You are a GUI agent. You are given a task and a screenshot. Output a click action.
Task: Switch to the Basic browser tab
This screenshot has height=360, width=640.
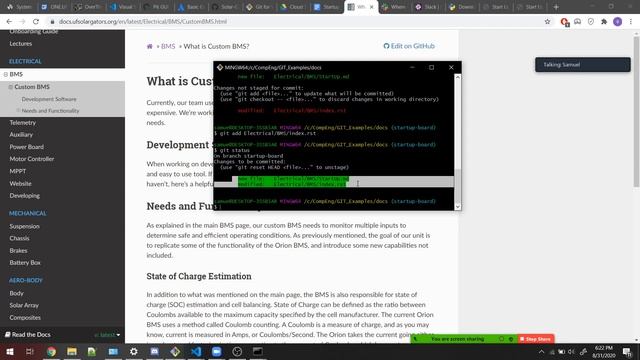click(x=191, y=7)
